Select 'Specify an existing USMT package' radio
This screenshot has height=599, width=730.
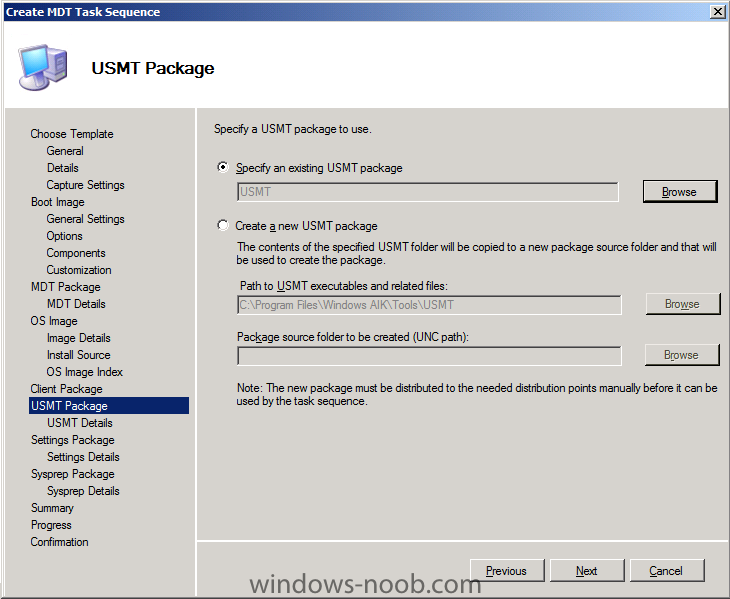click(223, 167)
